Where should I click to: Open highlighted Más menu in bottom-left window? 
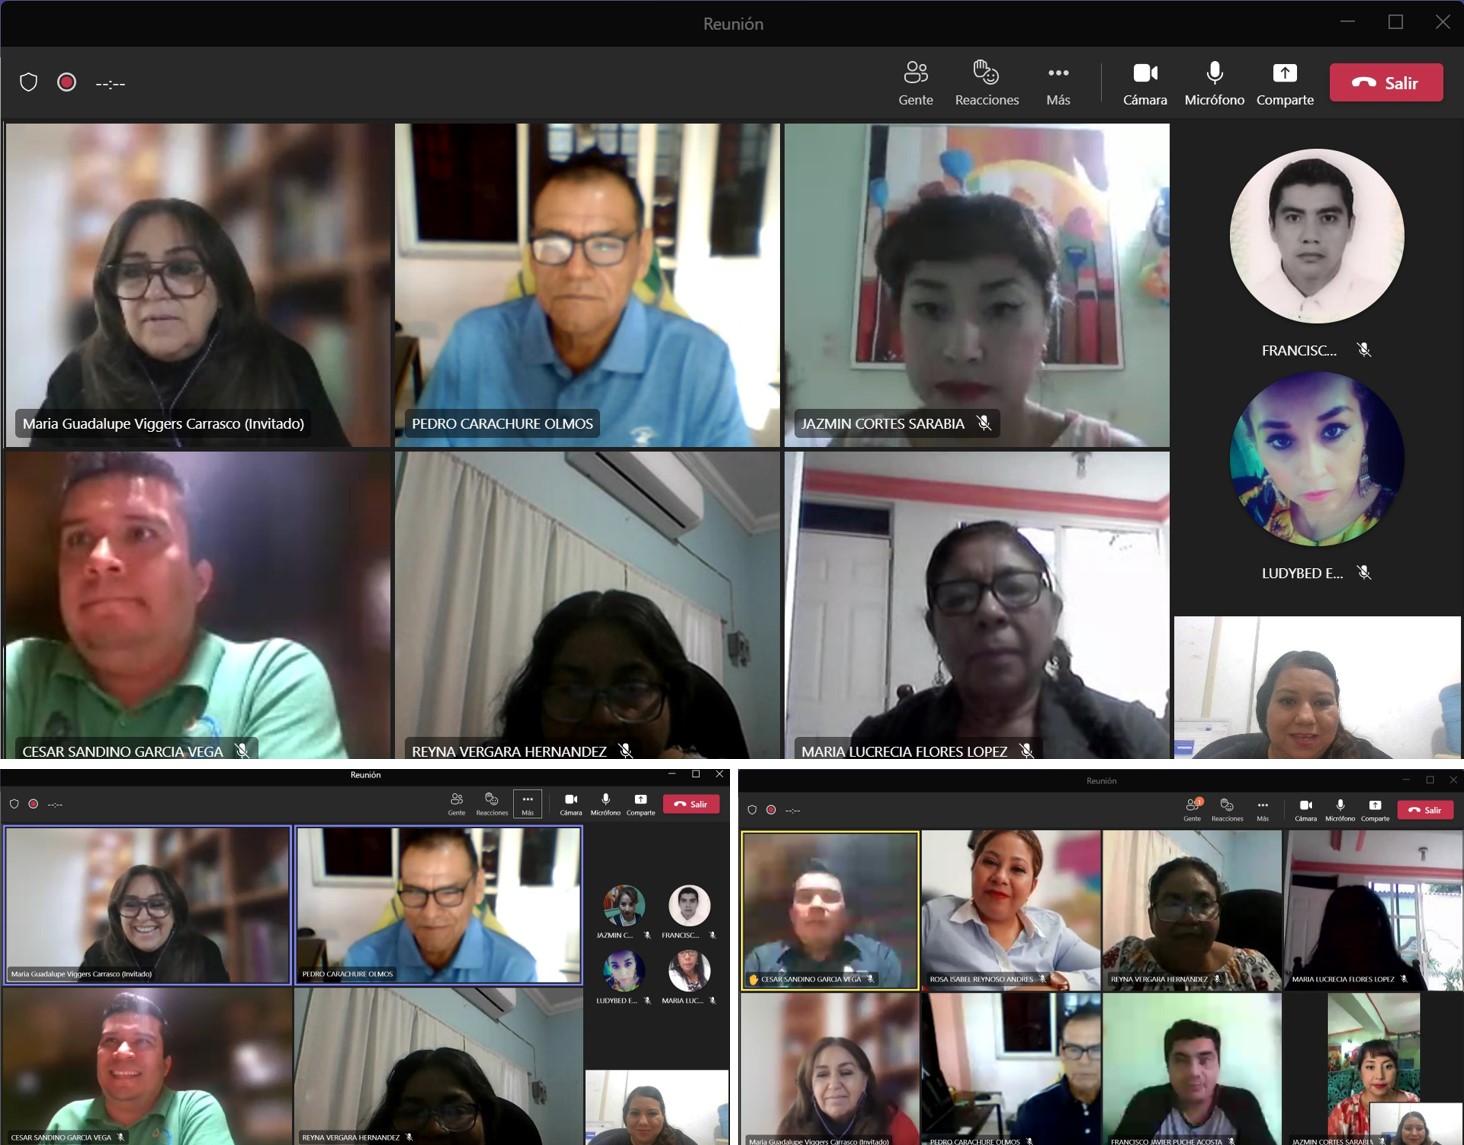[x=527, y=804]
